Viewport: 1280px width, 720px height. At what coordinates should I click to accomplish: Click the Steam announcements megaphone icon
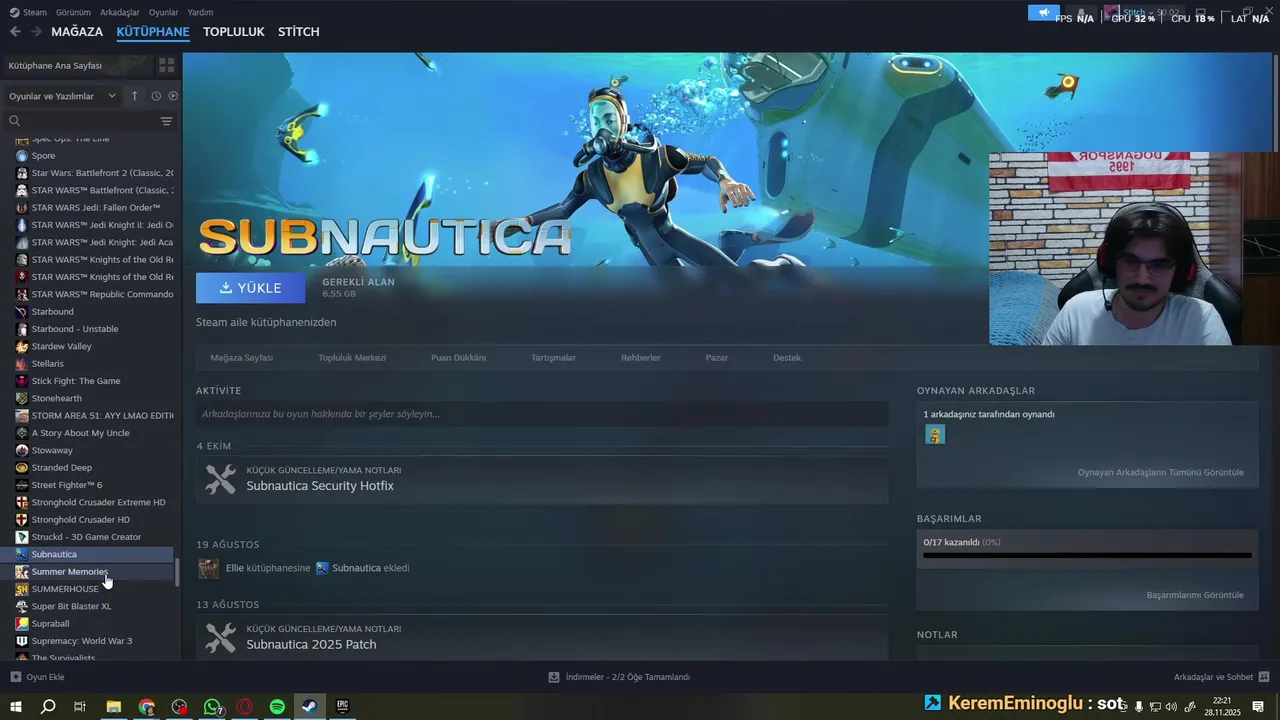(x=1043, y=13)
